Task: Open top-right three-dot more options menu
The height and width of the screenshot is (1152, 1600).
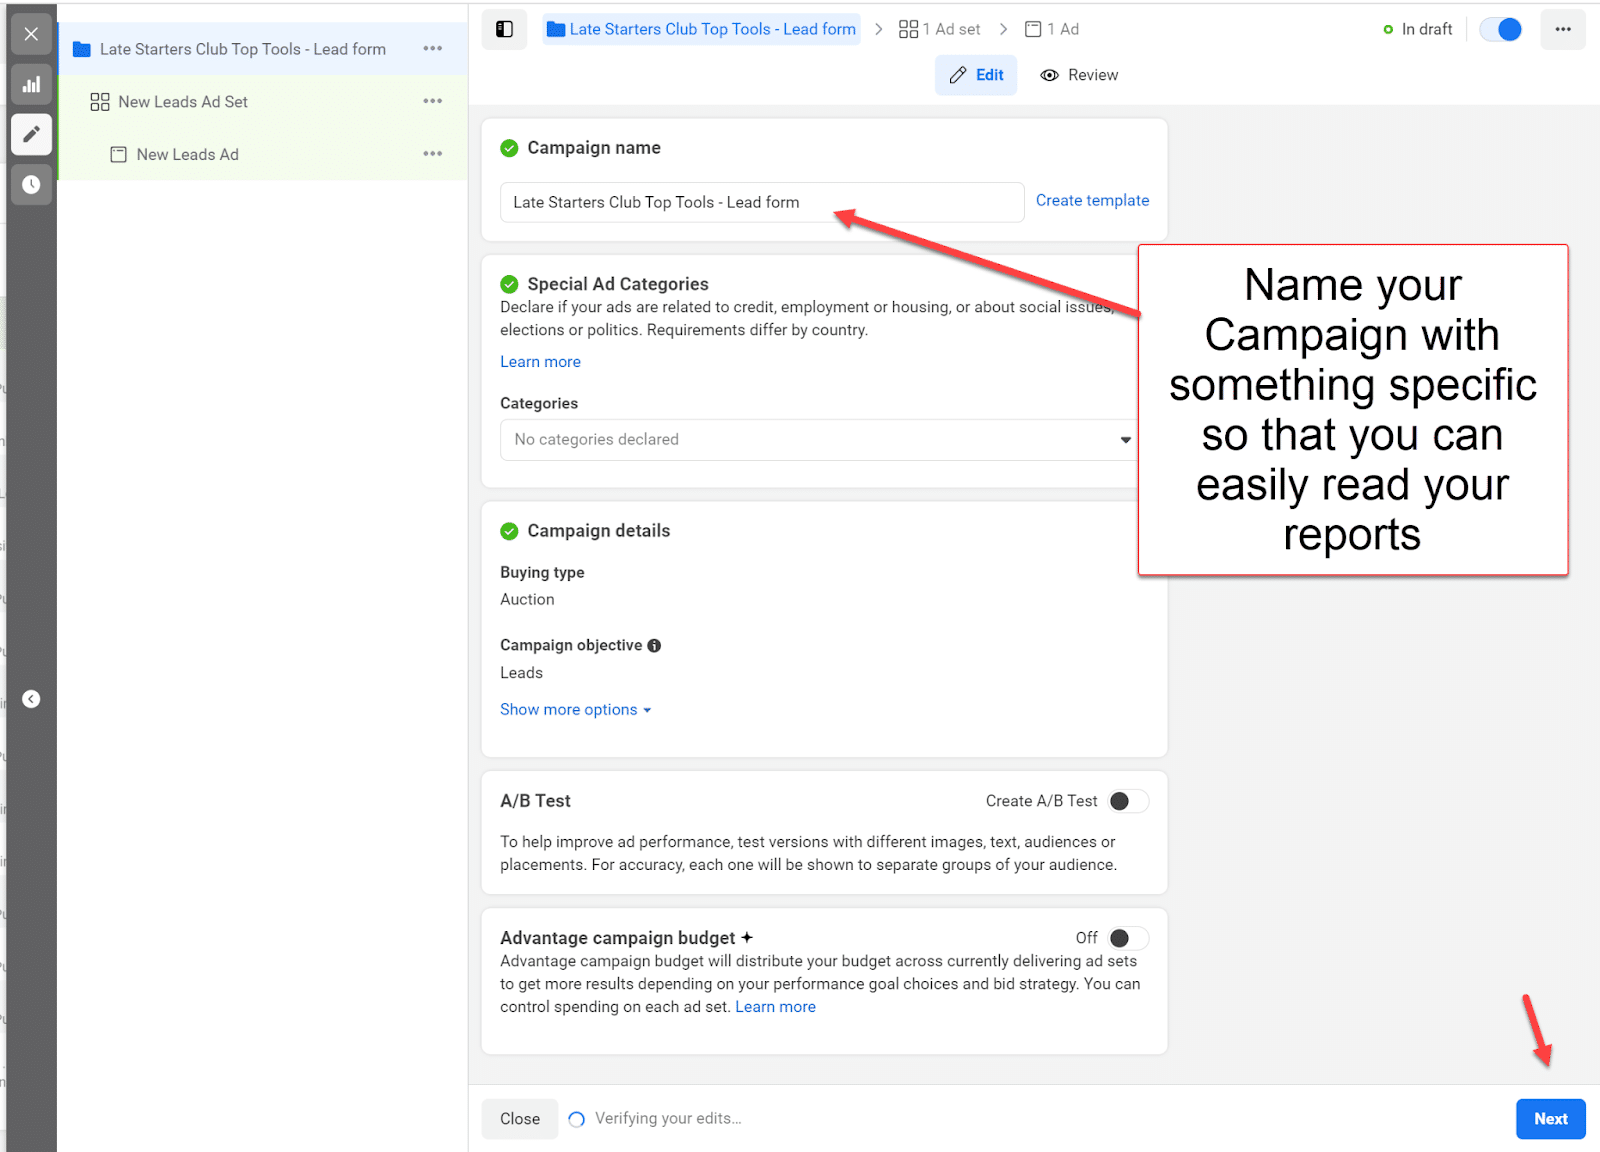Action: point(1562,29)
